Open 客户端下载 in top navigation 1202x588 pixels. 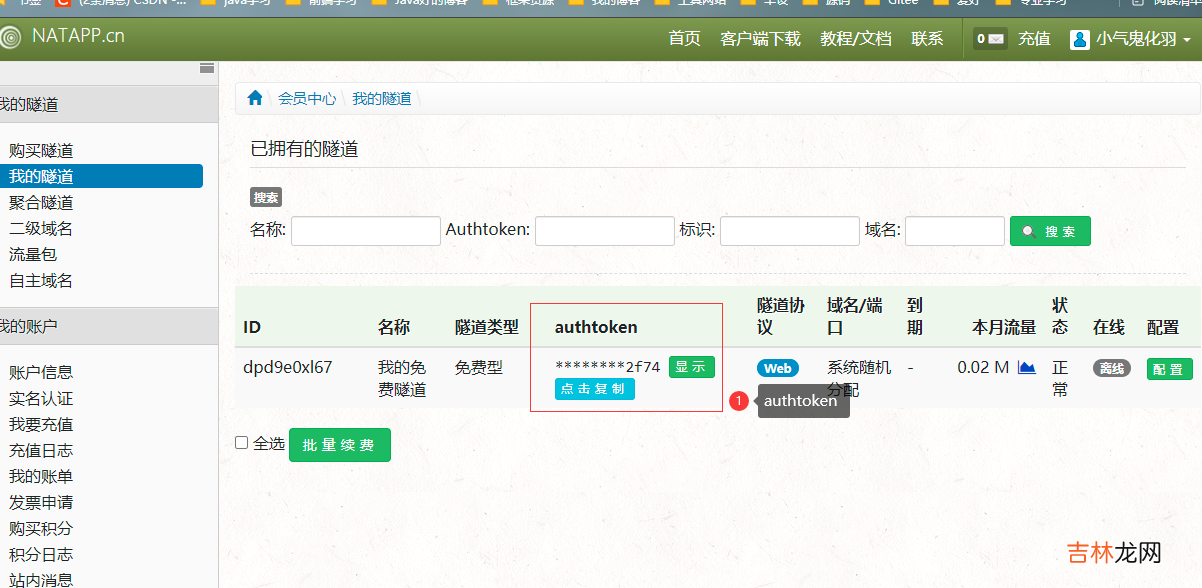(760, 39)
